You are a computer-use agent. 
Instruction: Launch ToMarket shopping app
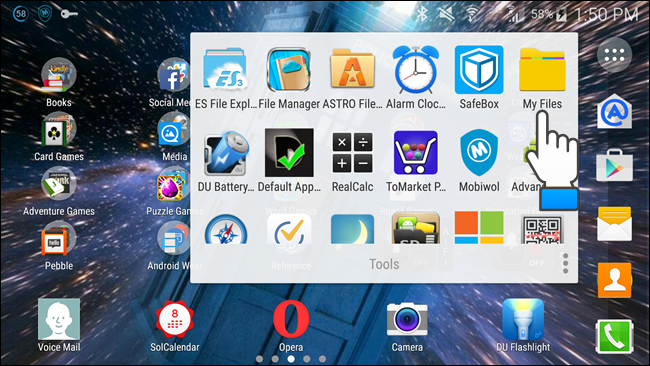pyautogui.click(x=416, y=153)
